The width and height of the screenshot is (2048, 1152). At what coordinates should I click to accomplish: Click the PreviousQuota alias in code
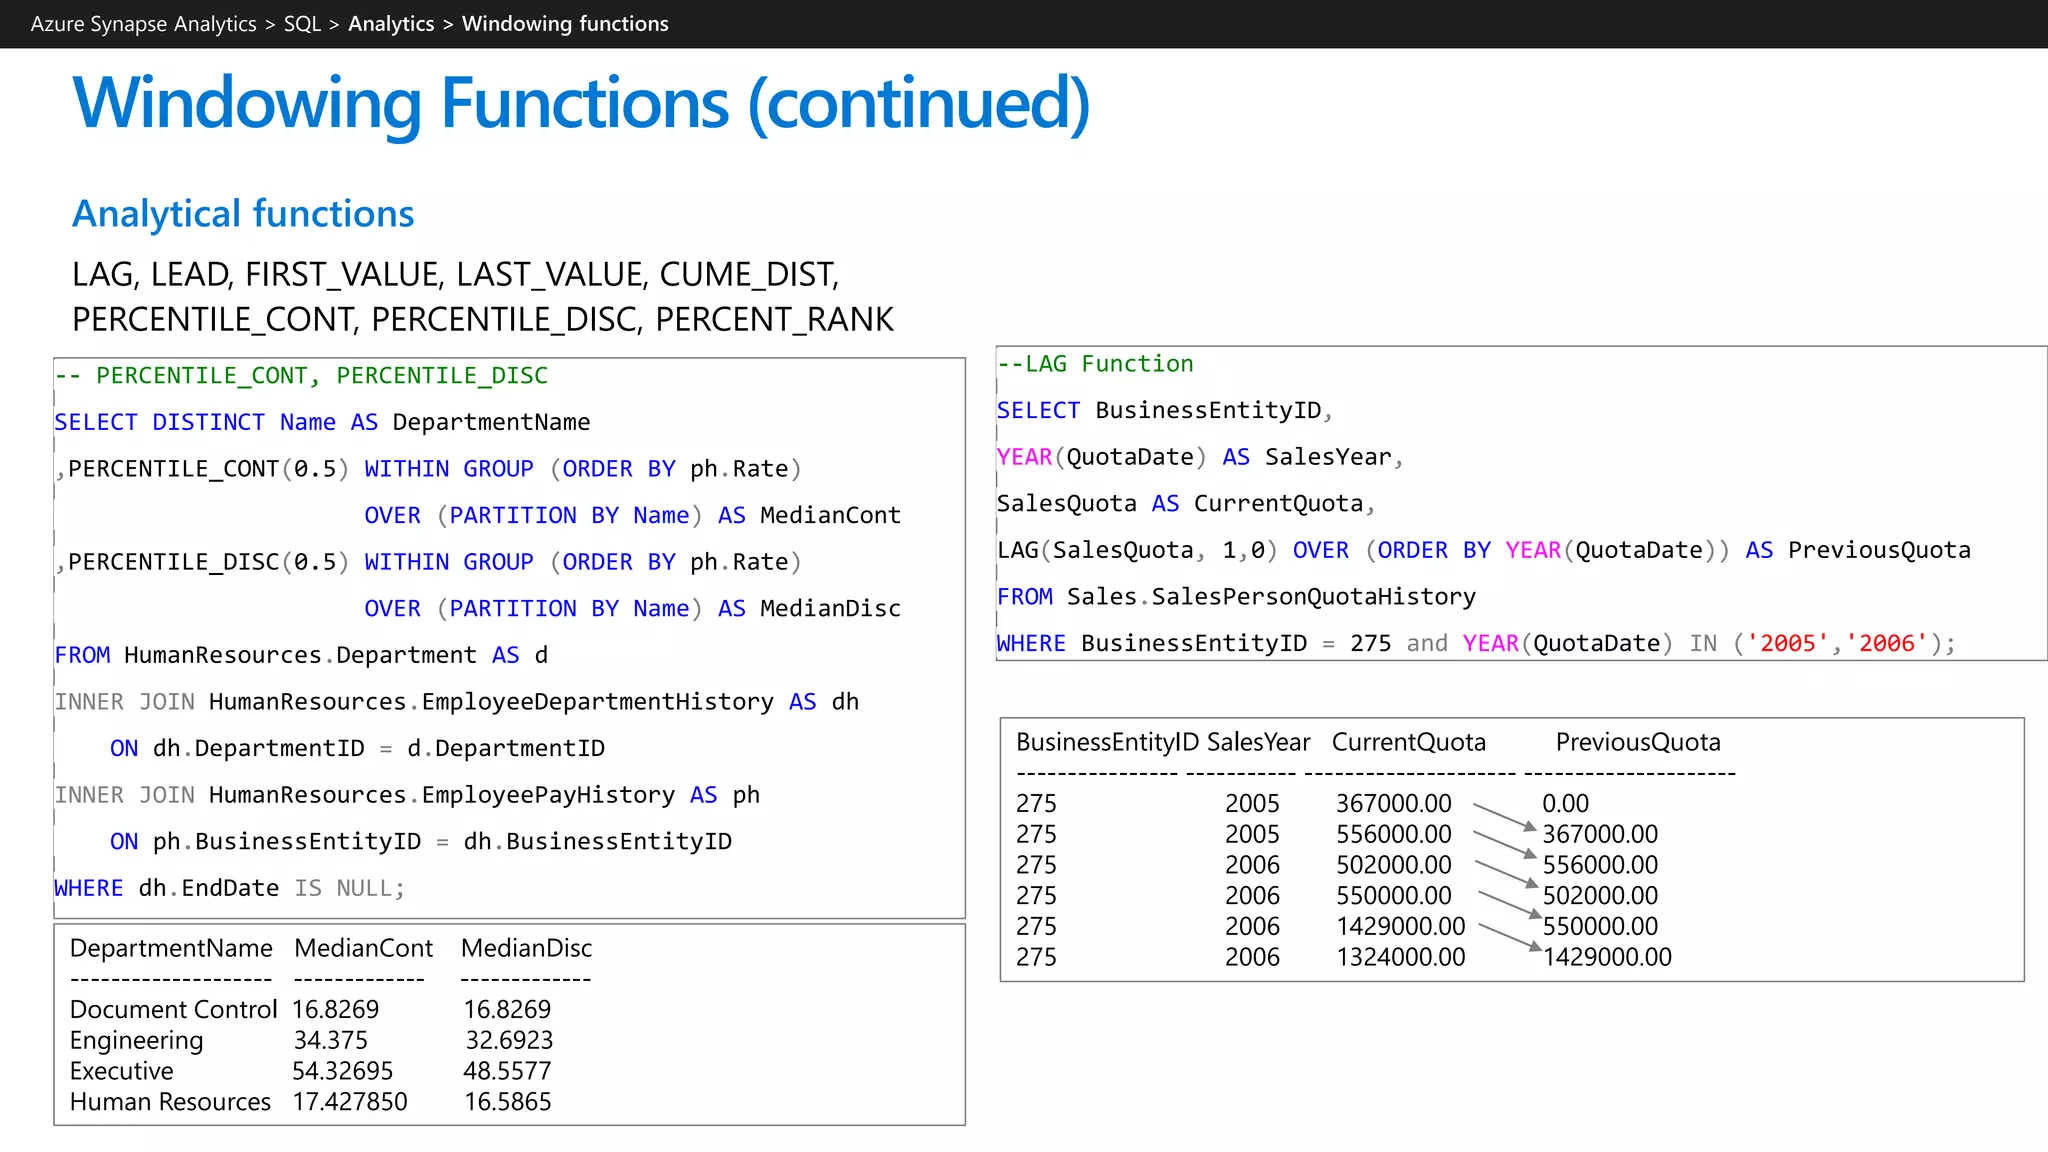[x=1879, y=550]
